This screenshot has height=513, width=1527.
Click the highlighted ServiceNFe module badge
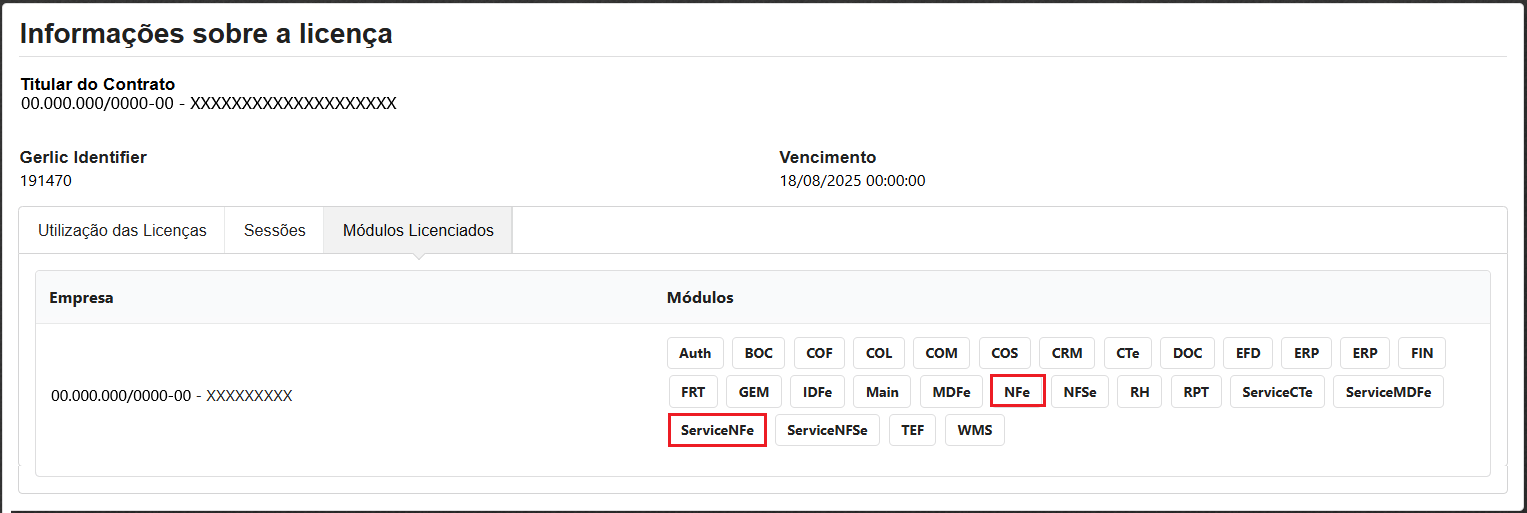coord(717,430)
